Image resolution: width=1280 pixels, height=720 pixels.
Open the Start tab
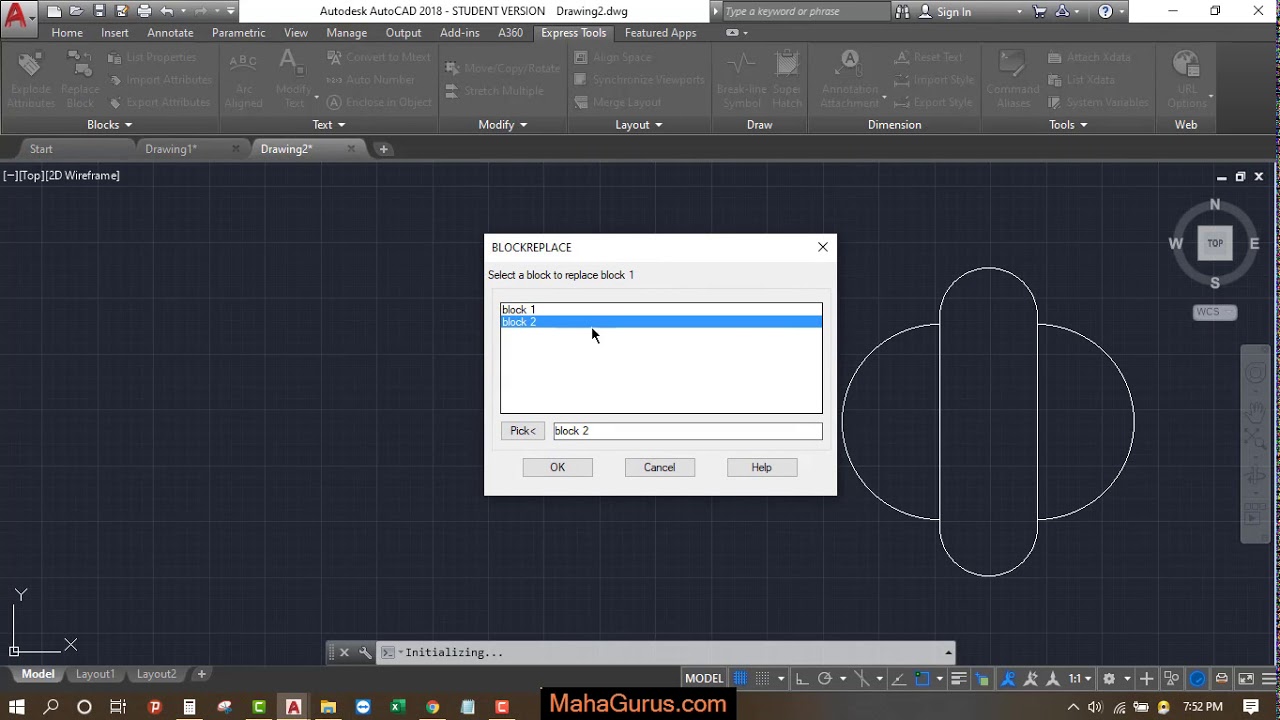point(41,149)
